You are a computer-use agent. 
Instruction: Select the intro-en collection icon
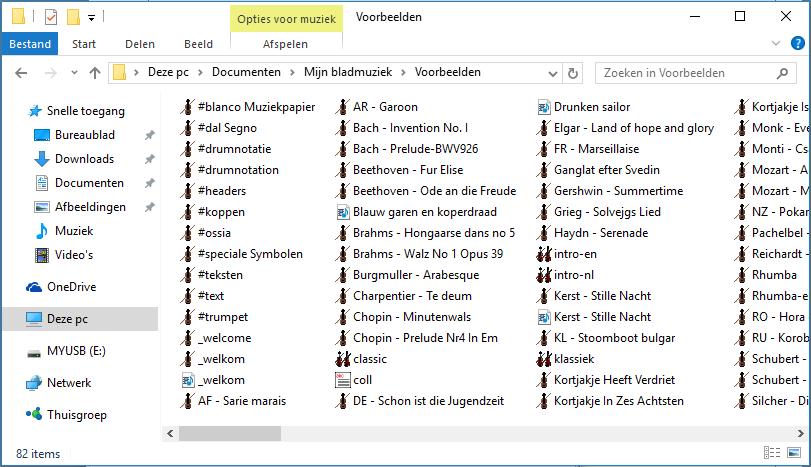point(544,254)
